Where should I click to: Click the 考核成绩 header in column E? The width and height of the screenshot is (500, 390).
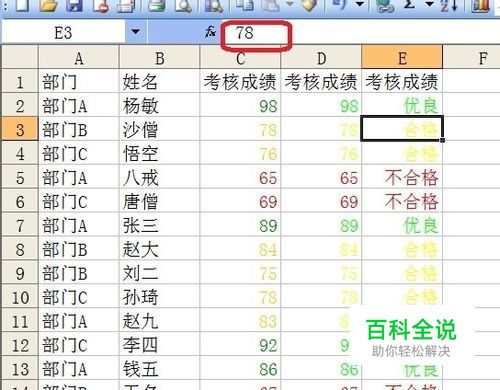pos(402,82)
